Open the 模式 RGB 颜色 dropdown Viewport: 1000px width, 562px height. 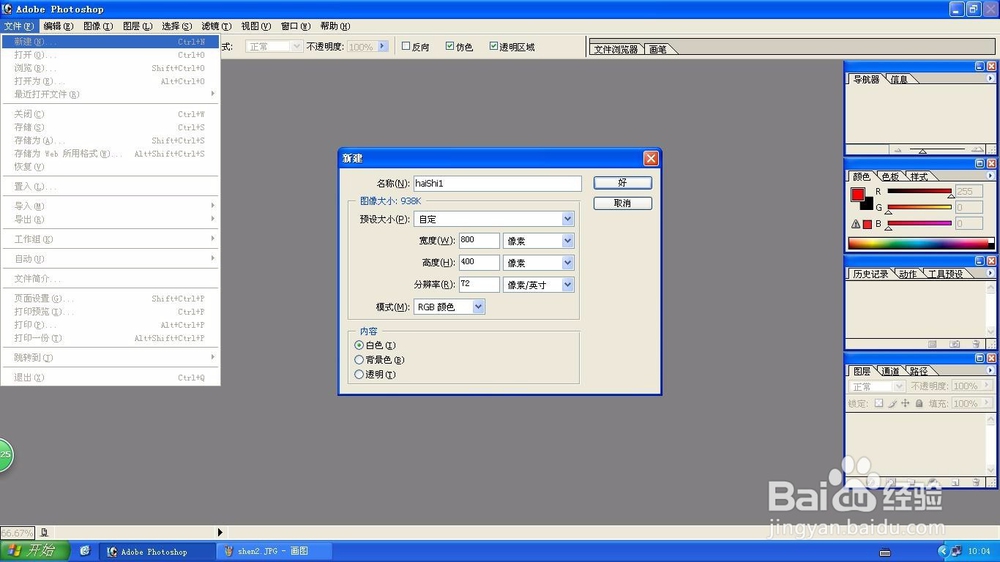(x=478, y=307)
